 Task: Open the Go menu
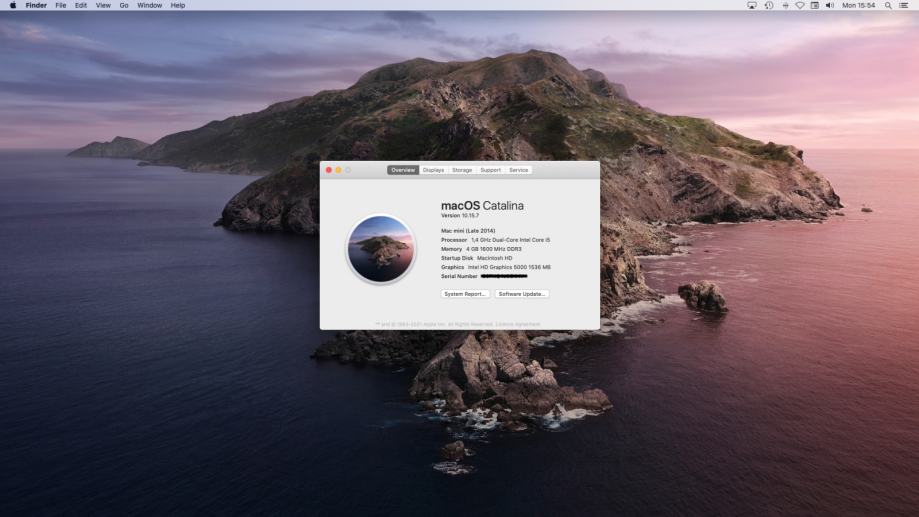(x=124, y=5)
